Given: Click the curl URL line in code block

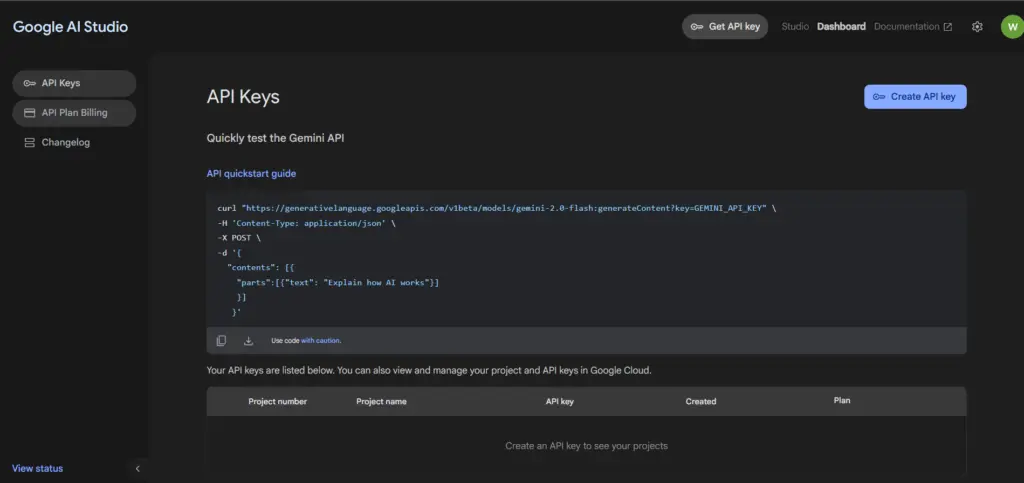Looking at the screenshot, I should (x=496, y=208).
